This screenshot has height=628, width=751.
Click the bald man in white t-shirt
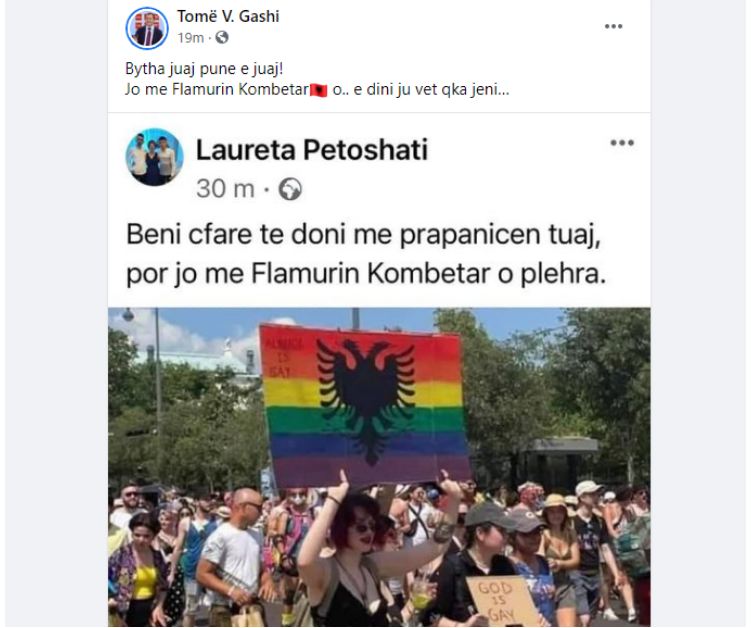click(231, 556)
